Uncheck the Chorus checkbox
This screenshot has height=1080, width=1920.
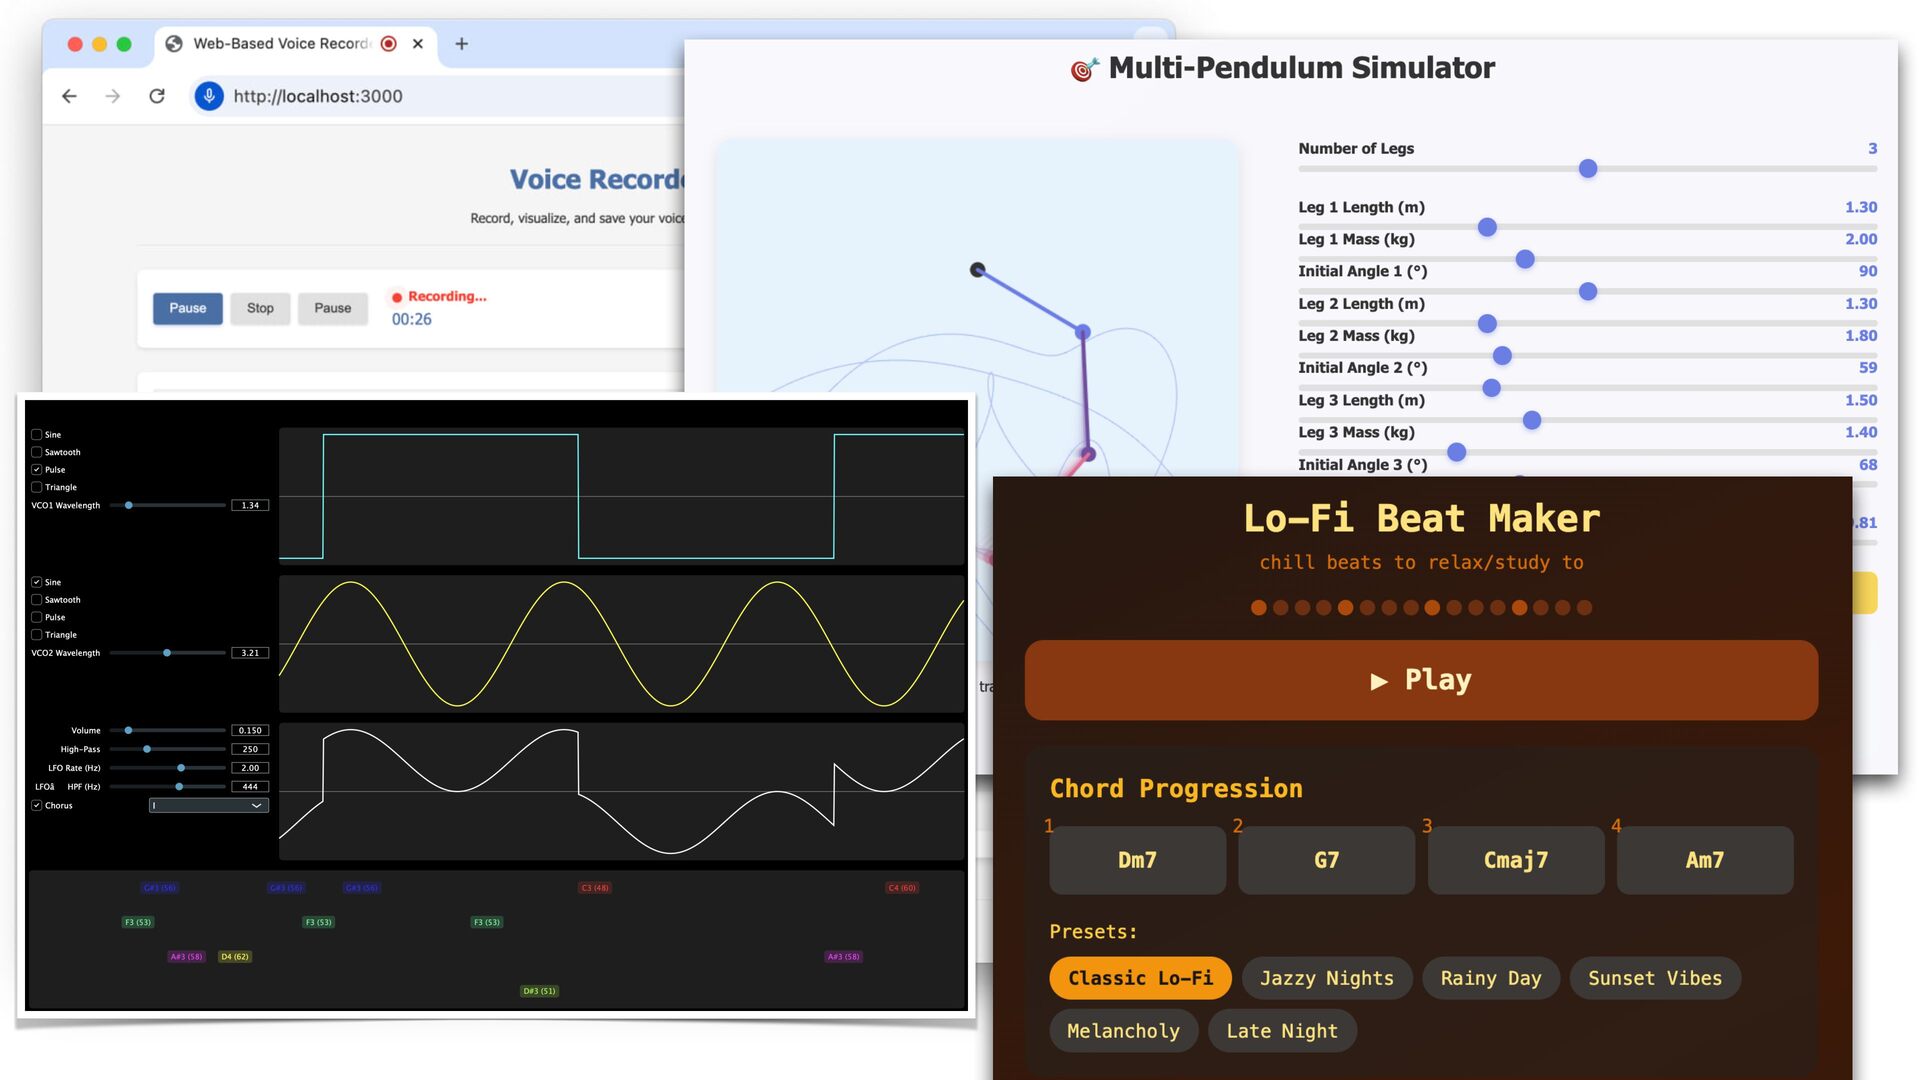37,805
